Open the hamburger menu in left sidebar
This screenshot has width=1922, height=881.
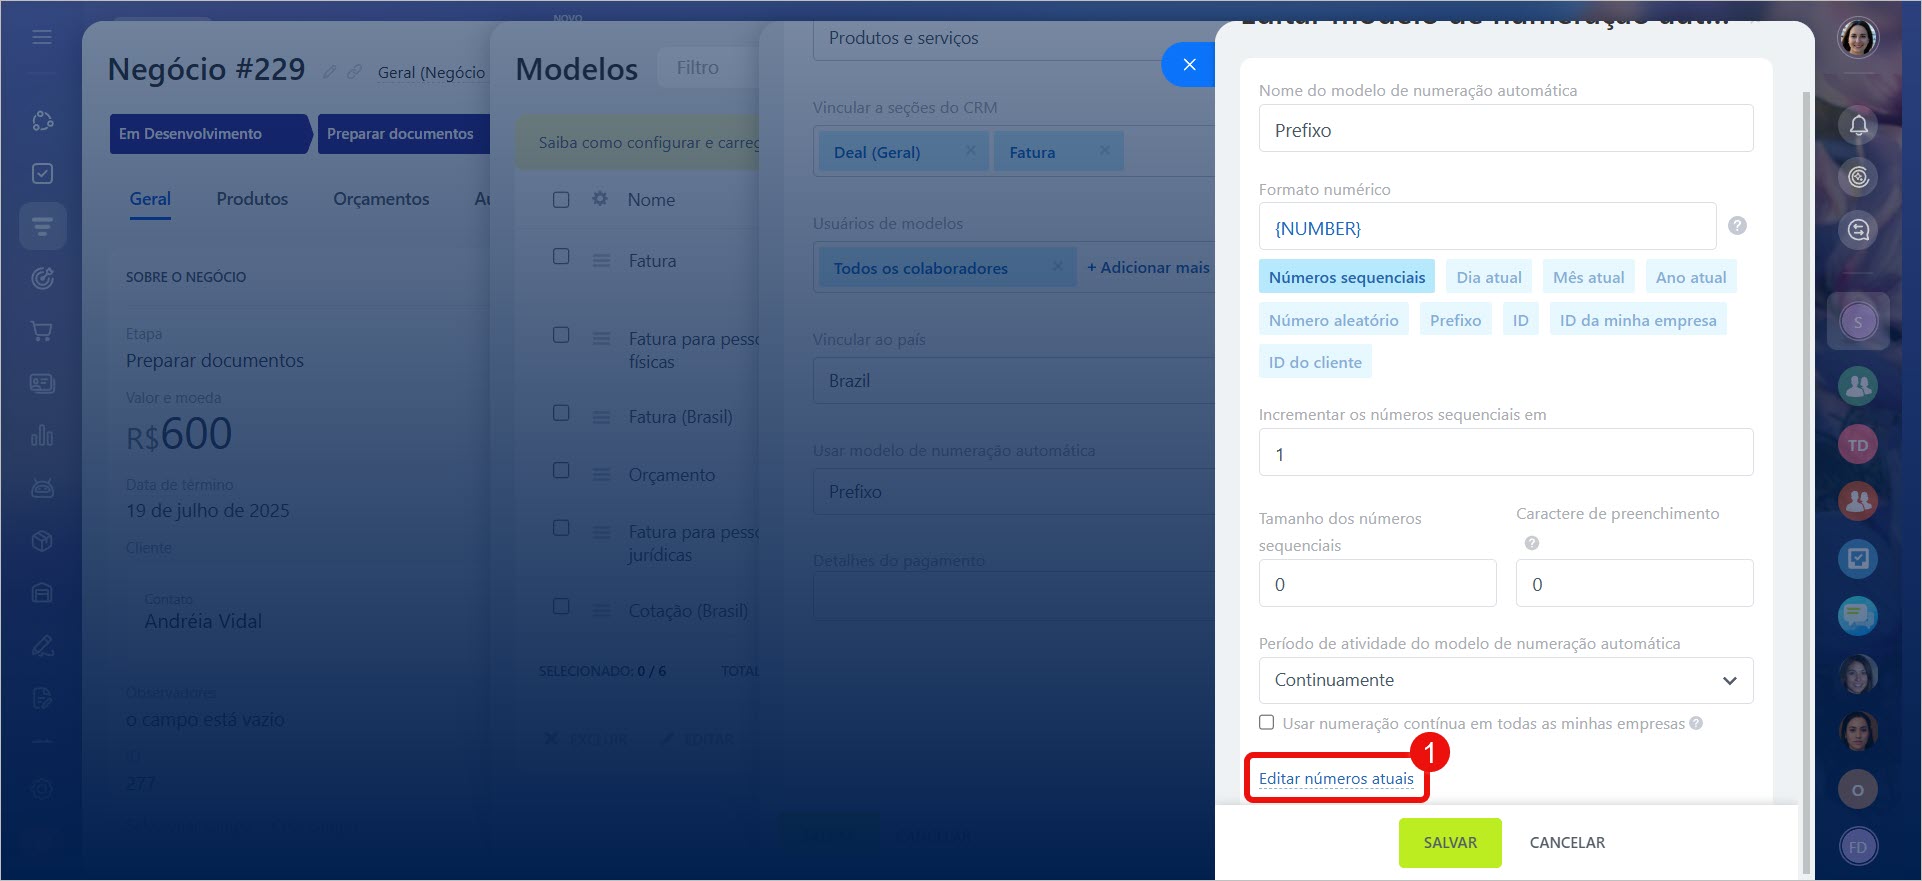pyautogui.click(x=42, y=37)
